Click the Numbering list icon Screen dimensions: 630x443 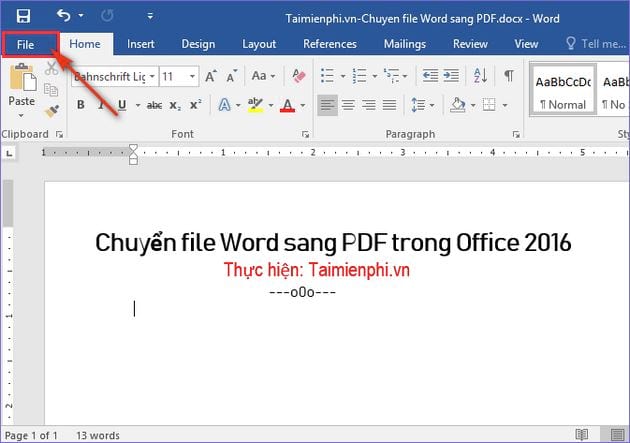(360, 76)
